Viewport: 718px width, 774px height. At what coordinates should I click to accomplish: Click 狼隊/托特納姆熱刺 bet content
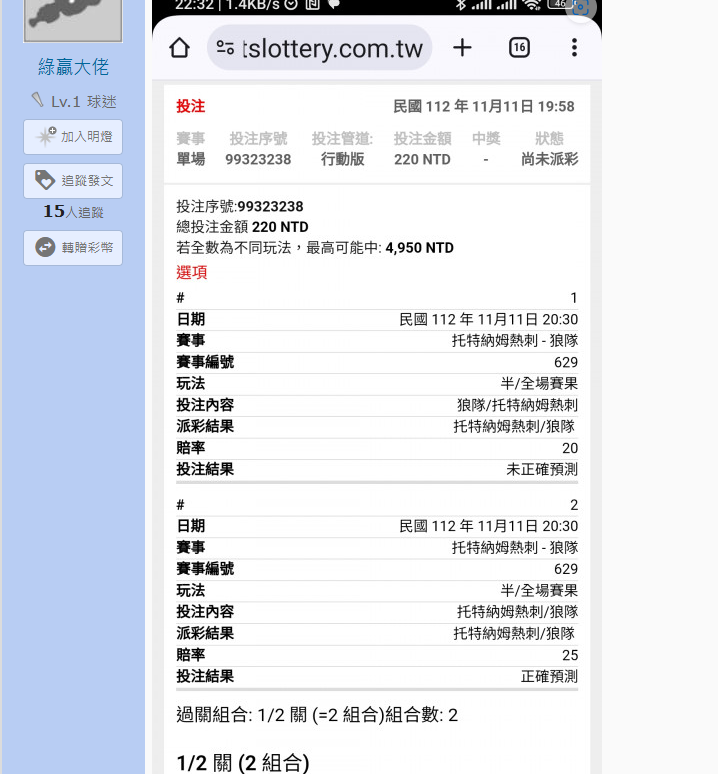coord(517,405)
